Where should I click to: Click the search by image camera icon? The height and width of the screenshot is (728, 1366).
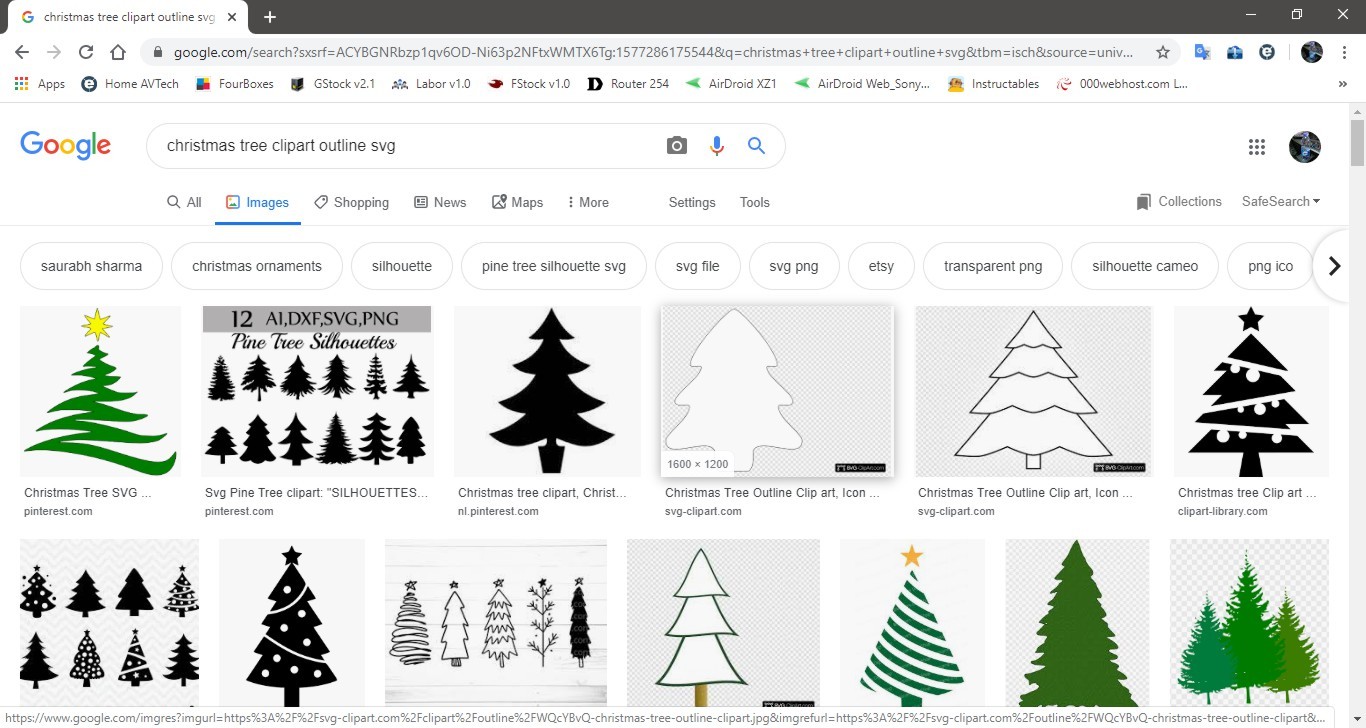pos(677,146)
